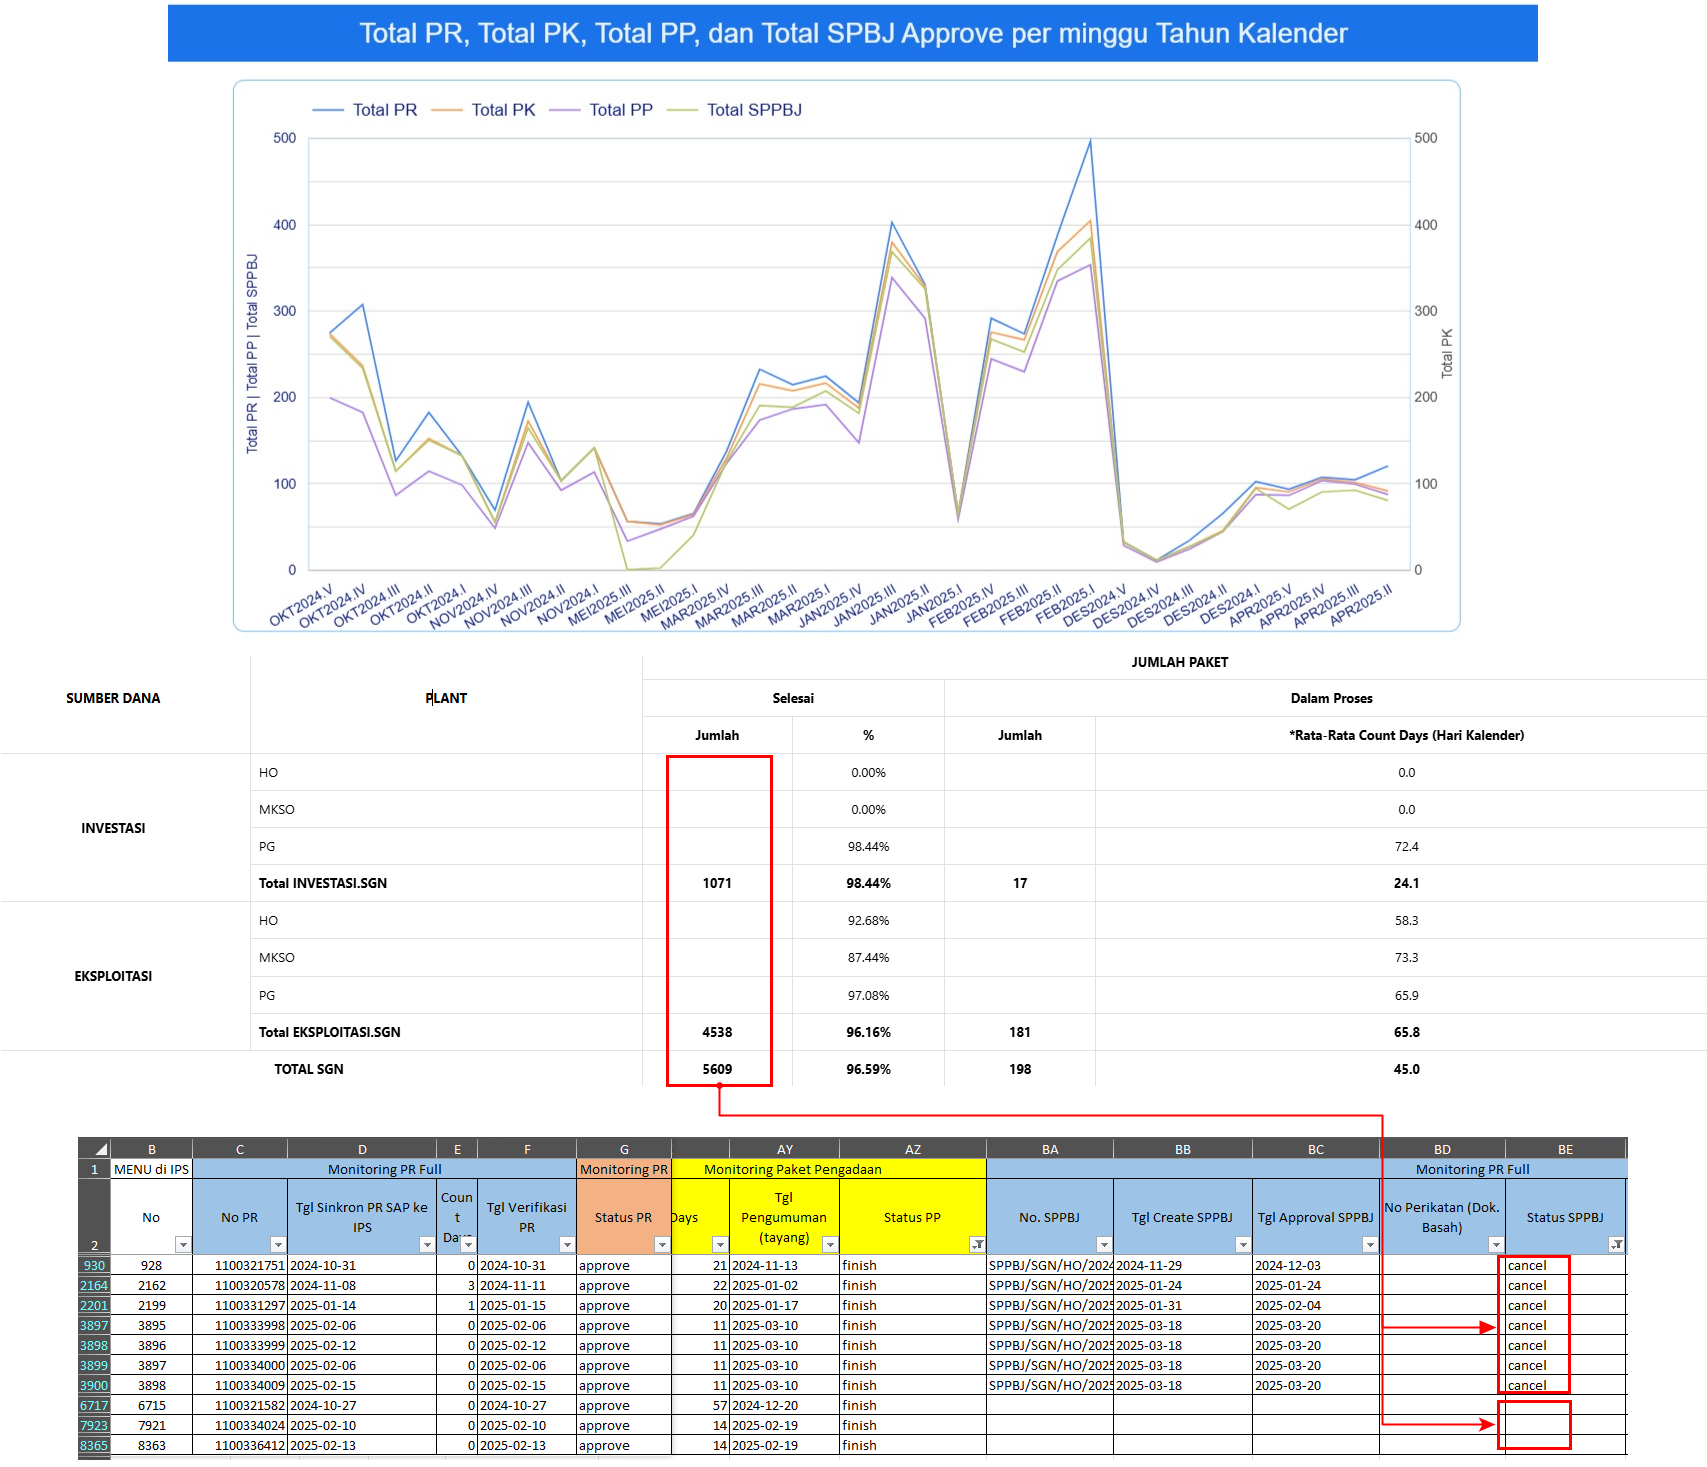Open the active filter on Status SPPBJ
Screen dimensions: 1707x1467
(1616, 1244)
